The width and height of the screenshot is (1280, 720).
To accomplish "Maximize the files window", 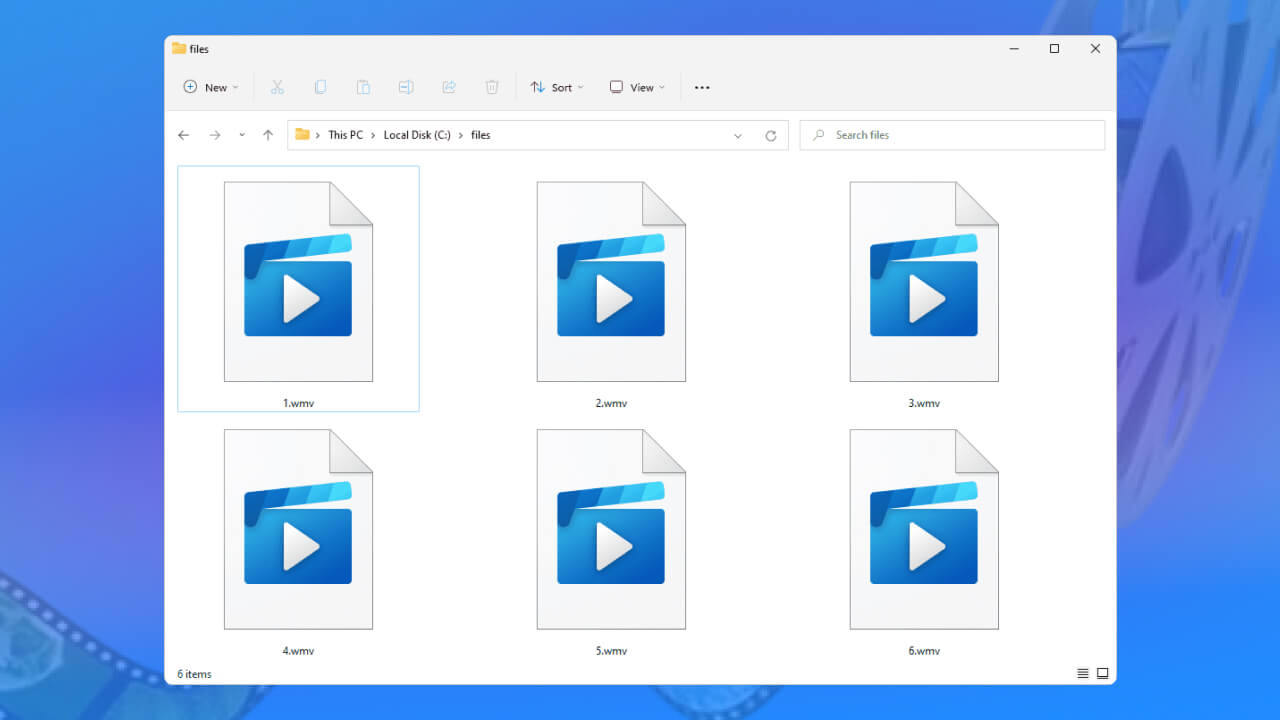I will [x=1054, y=48].
